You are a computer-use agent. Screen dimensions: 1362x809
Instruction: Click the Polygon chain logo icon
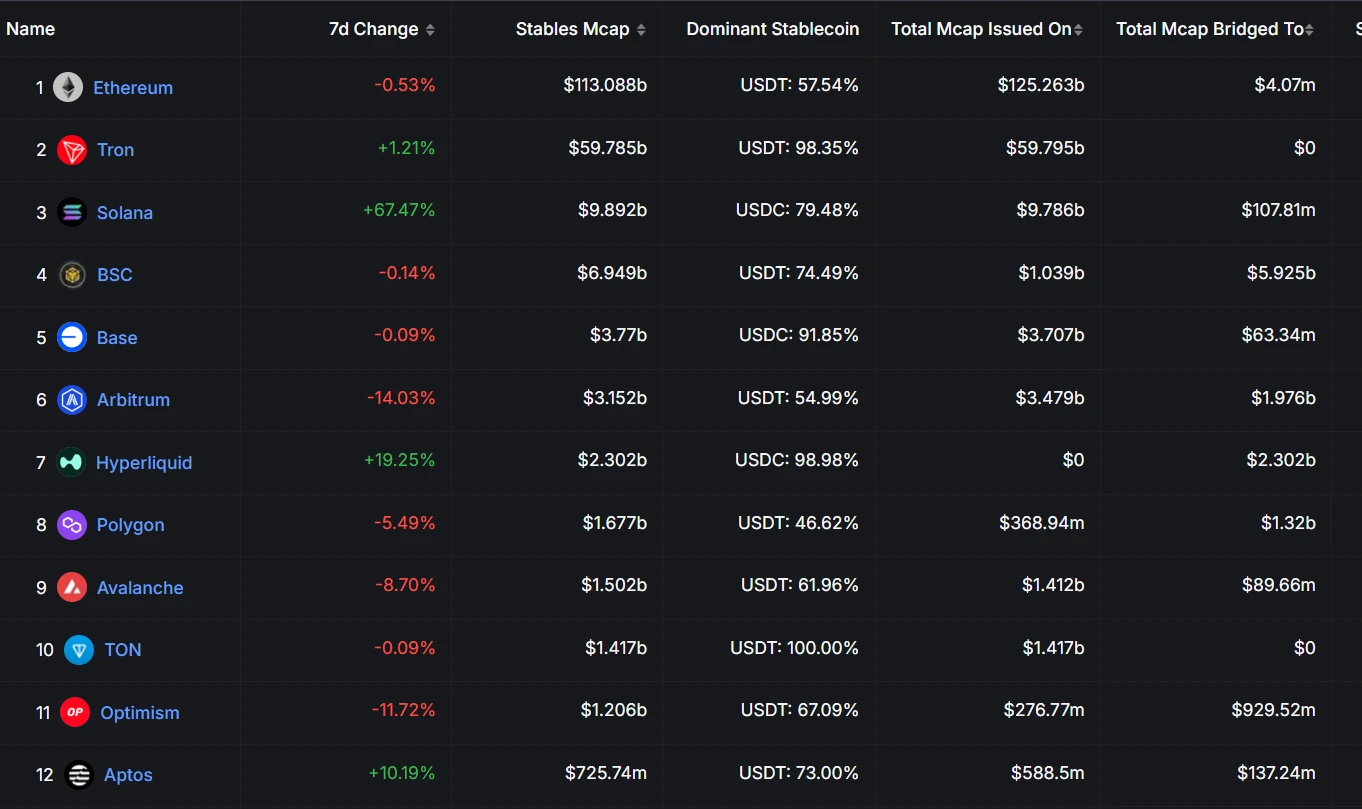[x=72, y=525]
